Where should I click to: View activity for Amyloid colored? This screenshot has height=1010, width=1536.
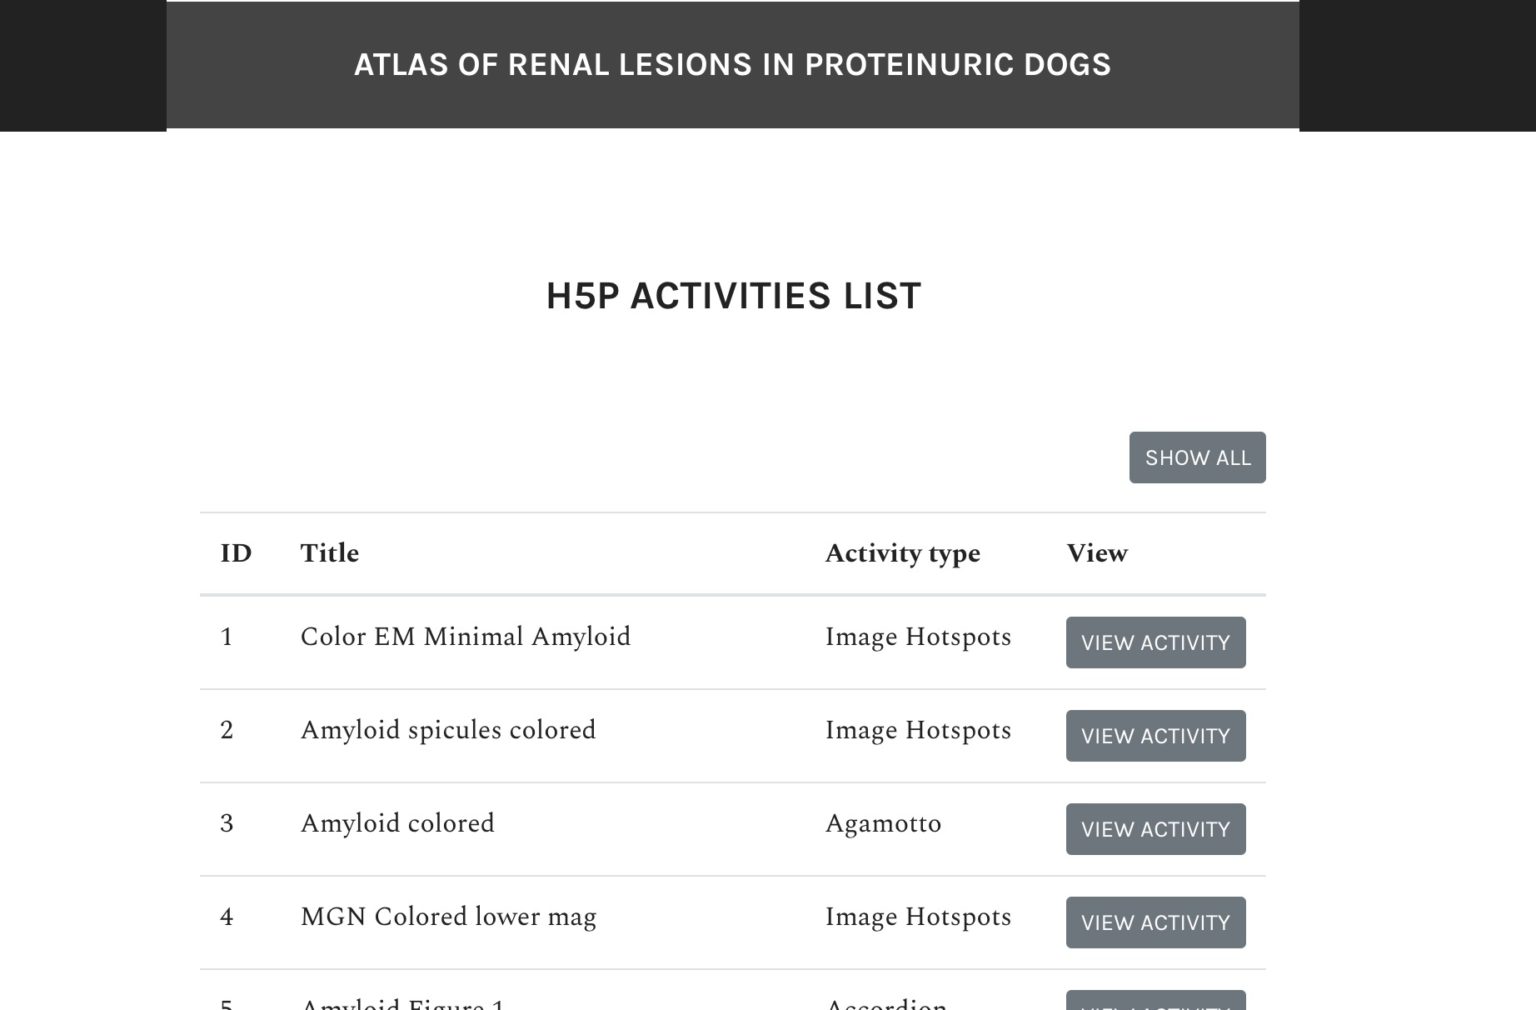click(x=1155, y=828)
